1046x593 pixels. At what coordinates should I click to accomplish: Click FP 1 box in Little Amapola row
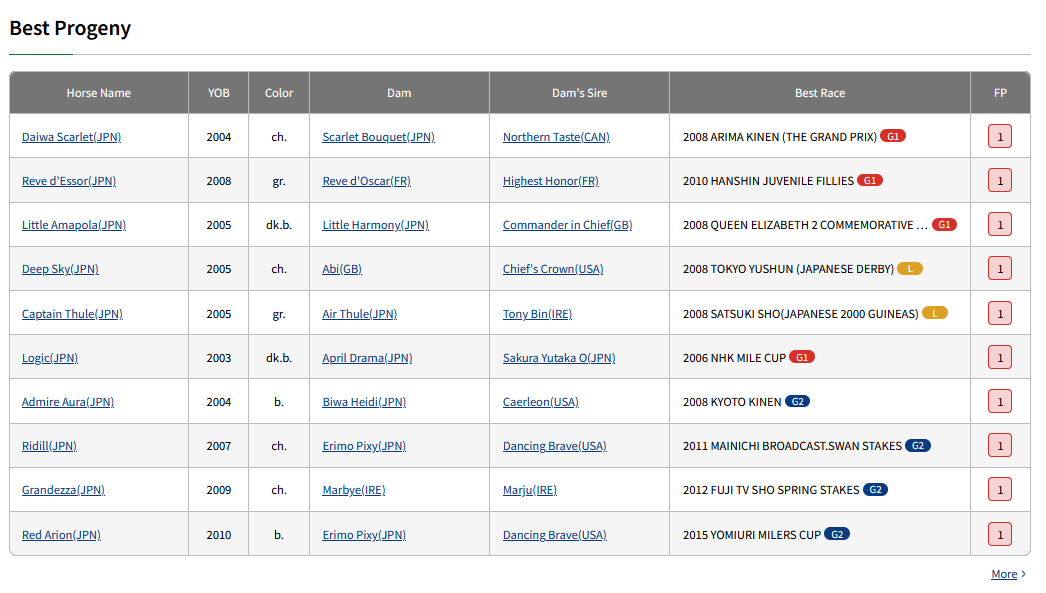tap(1000, 224)
